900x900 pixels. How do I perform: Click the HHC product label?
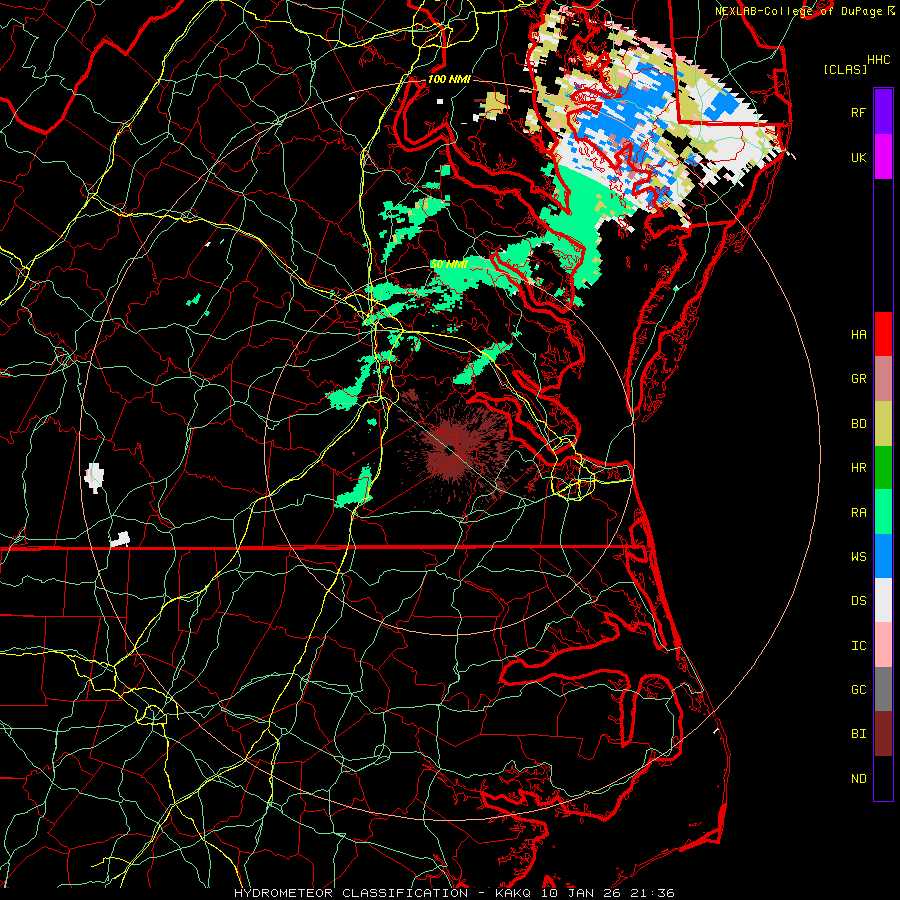tap(878, 60)
